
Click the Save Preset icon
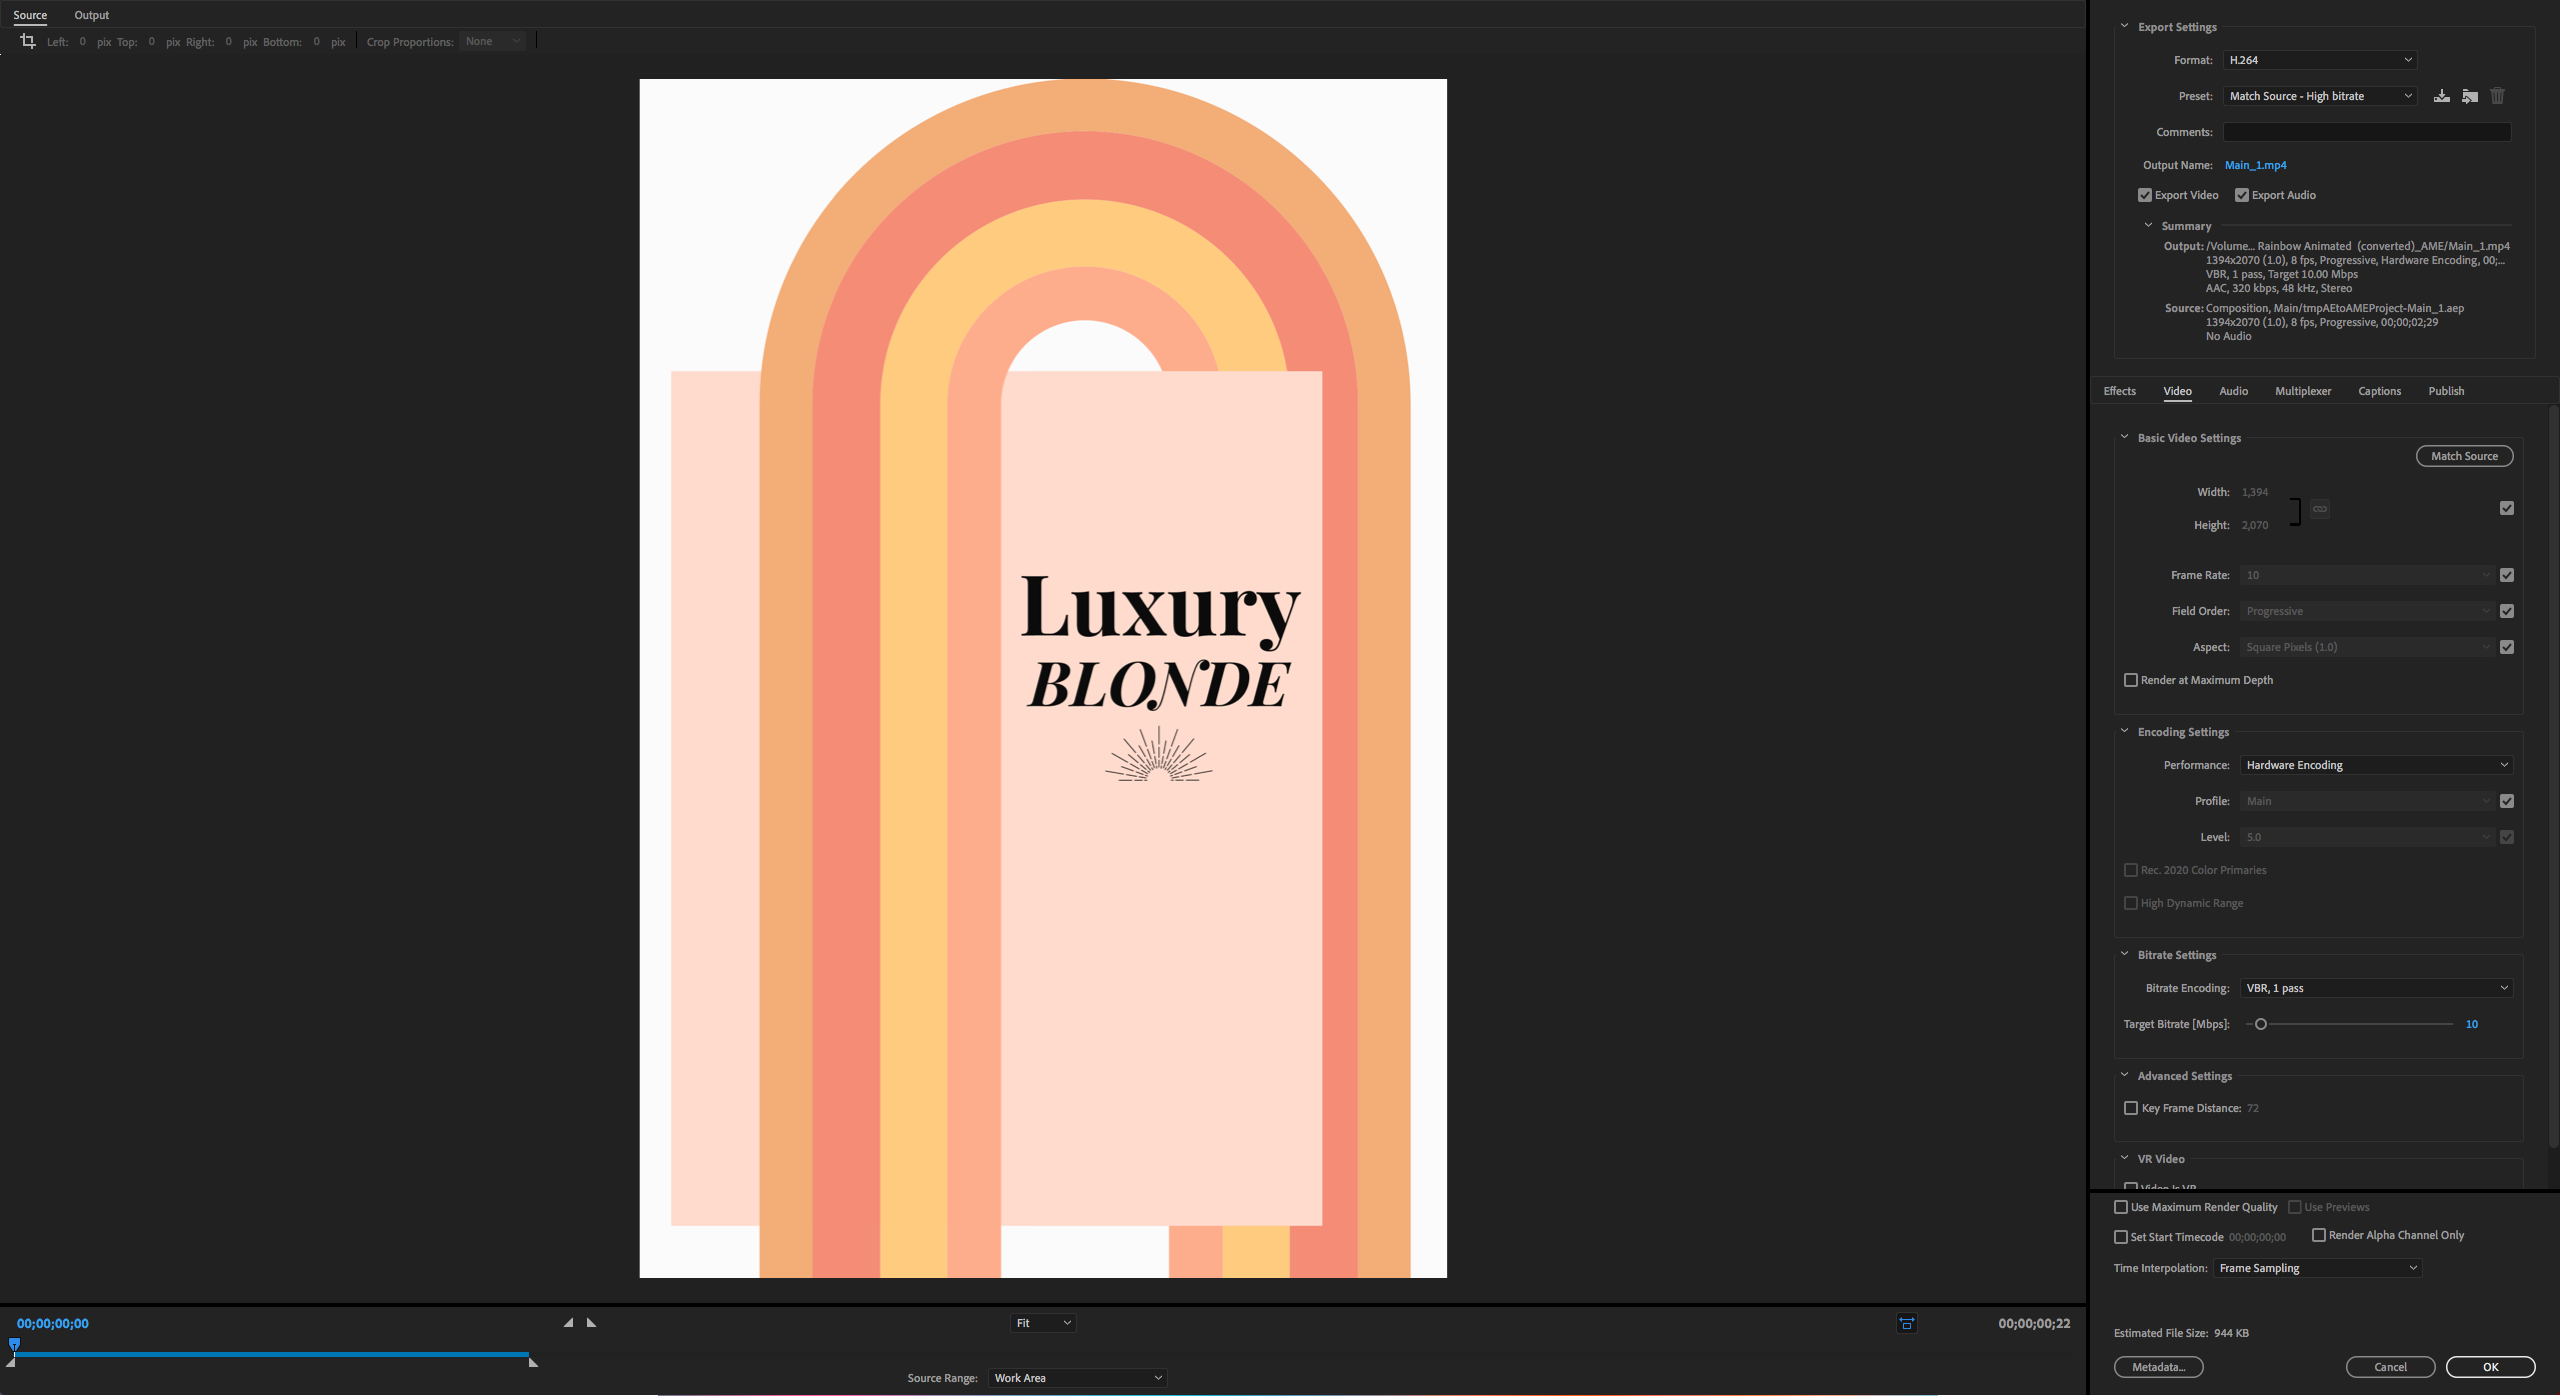tap(2442, 96)
